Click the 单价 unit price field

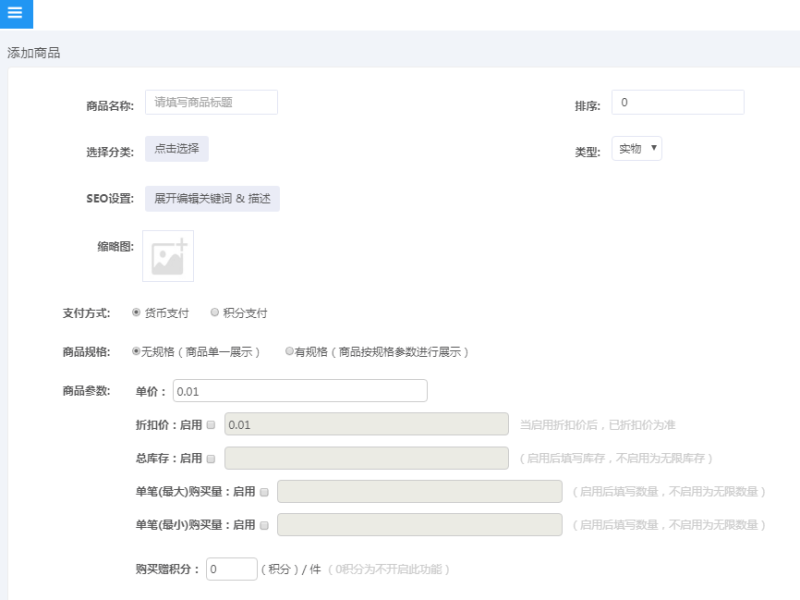[300, 391]
